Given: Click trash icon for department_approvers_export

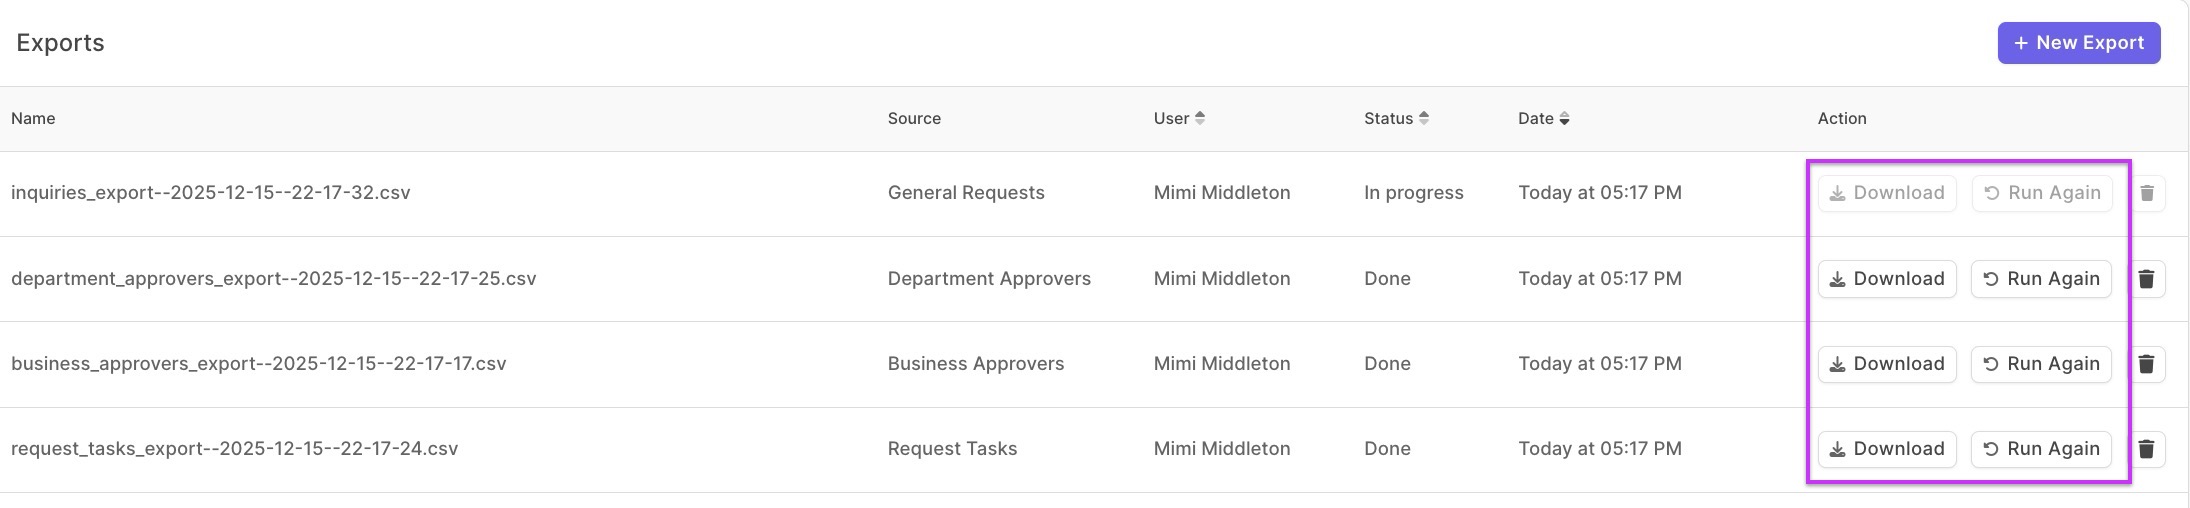Looking at the screenshot, I should click(2146, 279).
